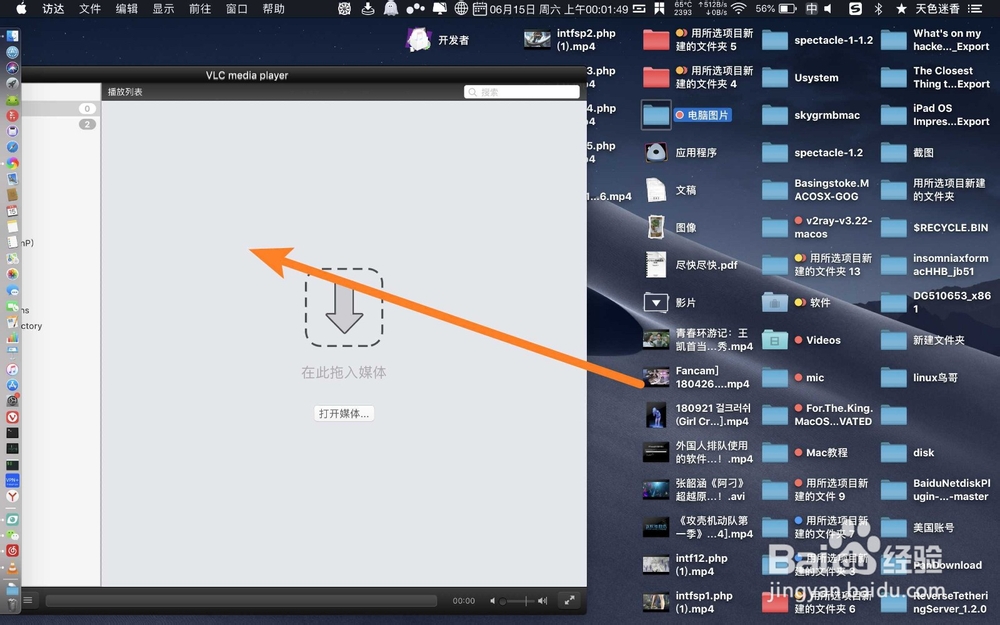Screen dimensions: 1000x625
Task: Select the disk folder on desktop
Action: click(x=908, y=452)
